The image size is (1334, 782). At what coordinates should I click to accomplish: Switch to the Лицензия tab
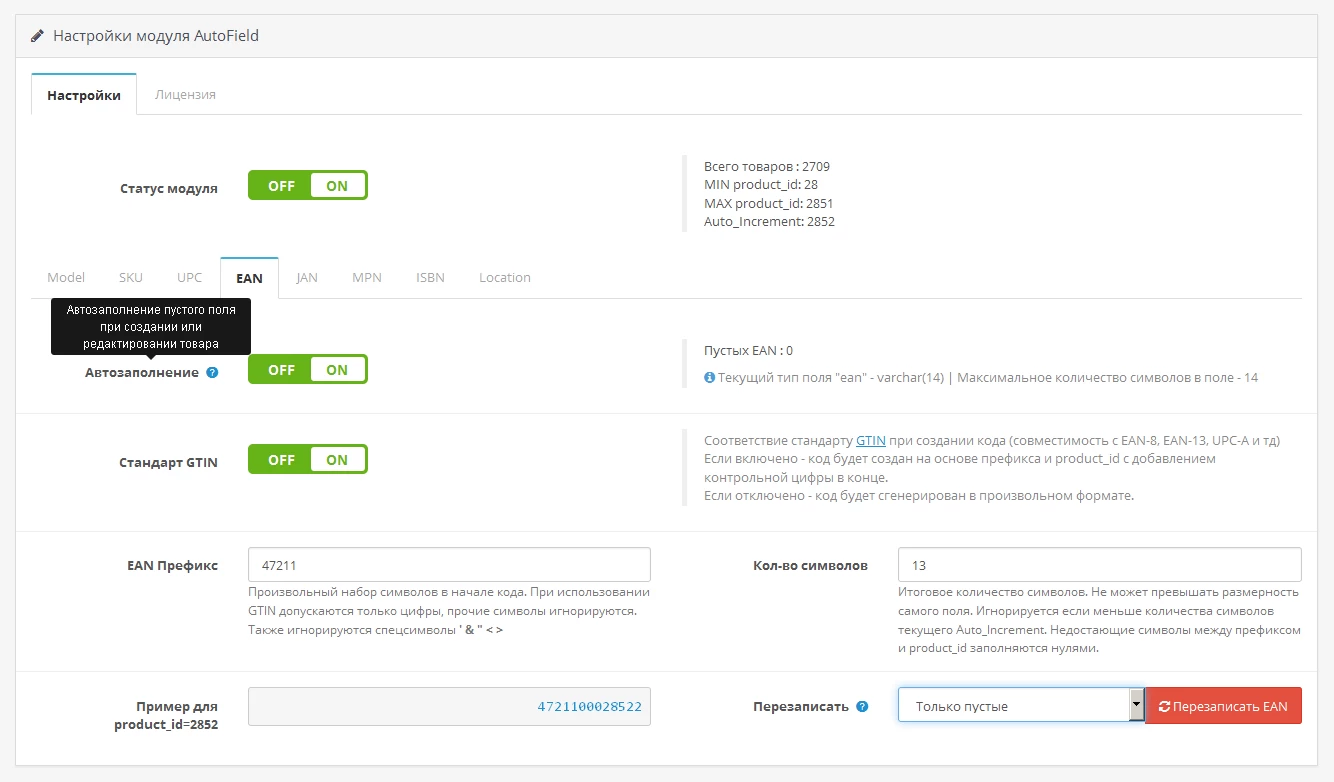click(x=185, y=94)
